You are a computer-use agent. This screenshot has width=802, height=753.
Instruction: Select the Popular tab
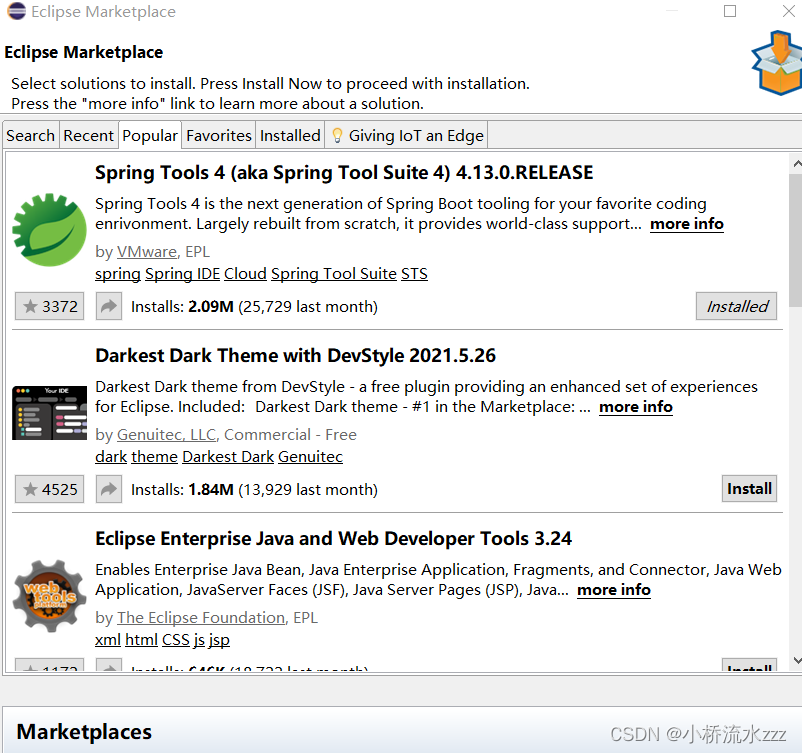pyautogui.click(x=150, y=136)
